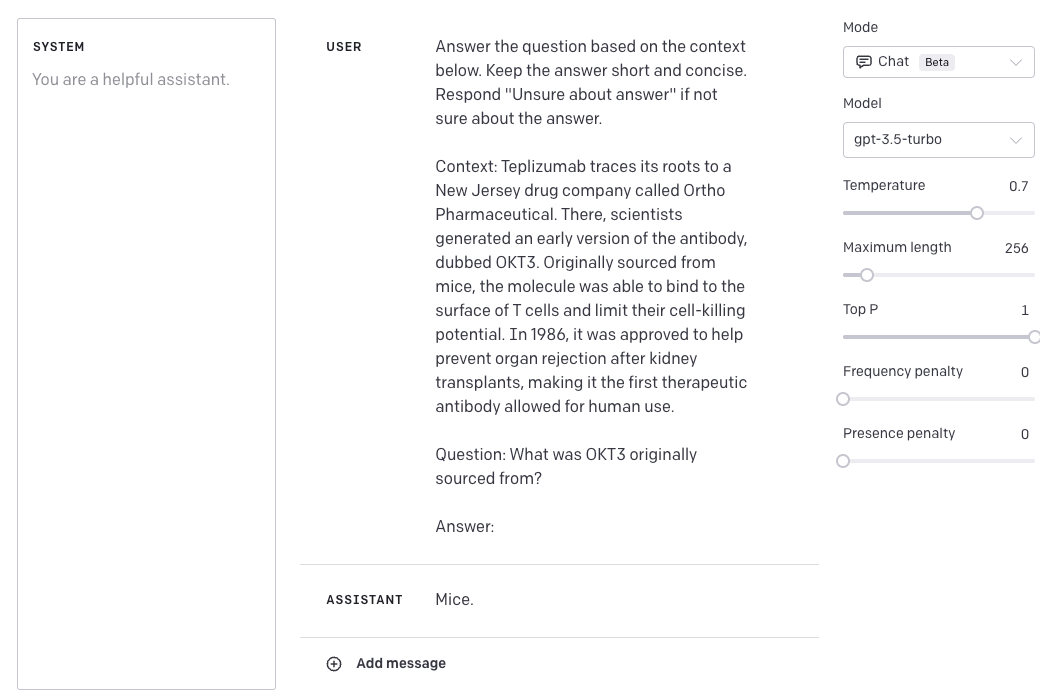Click the Top P value field
This screenshot has height=699, width=1040.
[x=1024, y=310]
